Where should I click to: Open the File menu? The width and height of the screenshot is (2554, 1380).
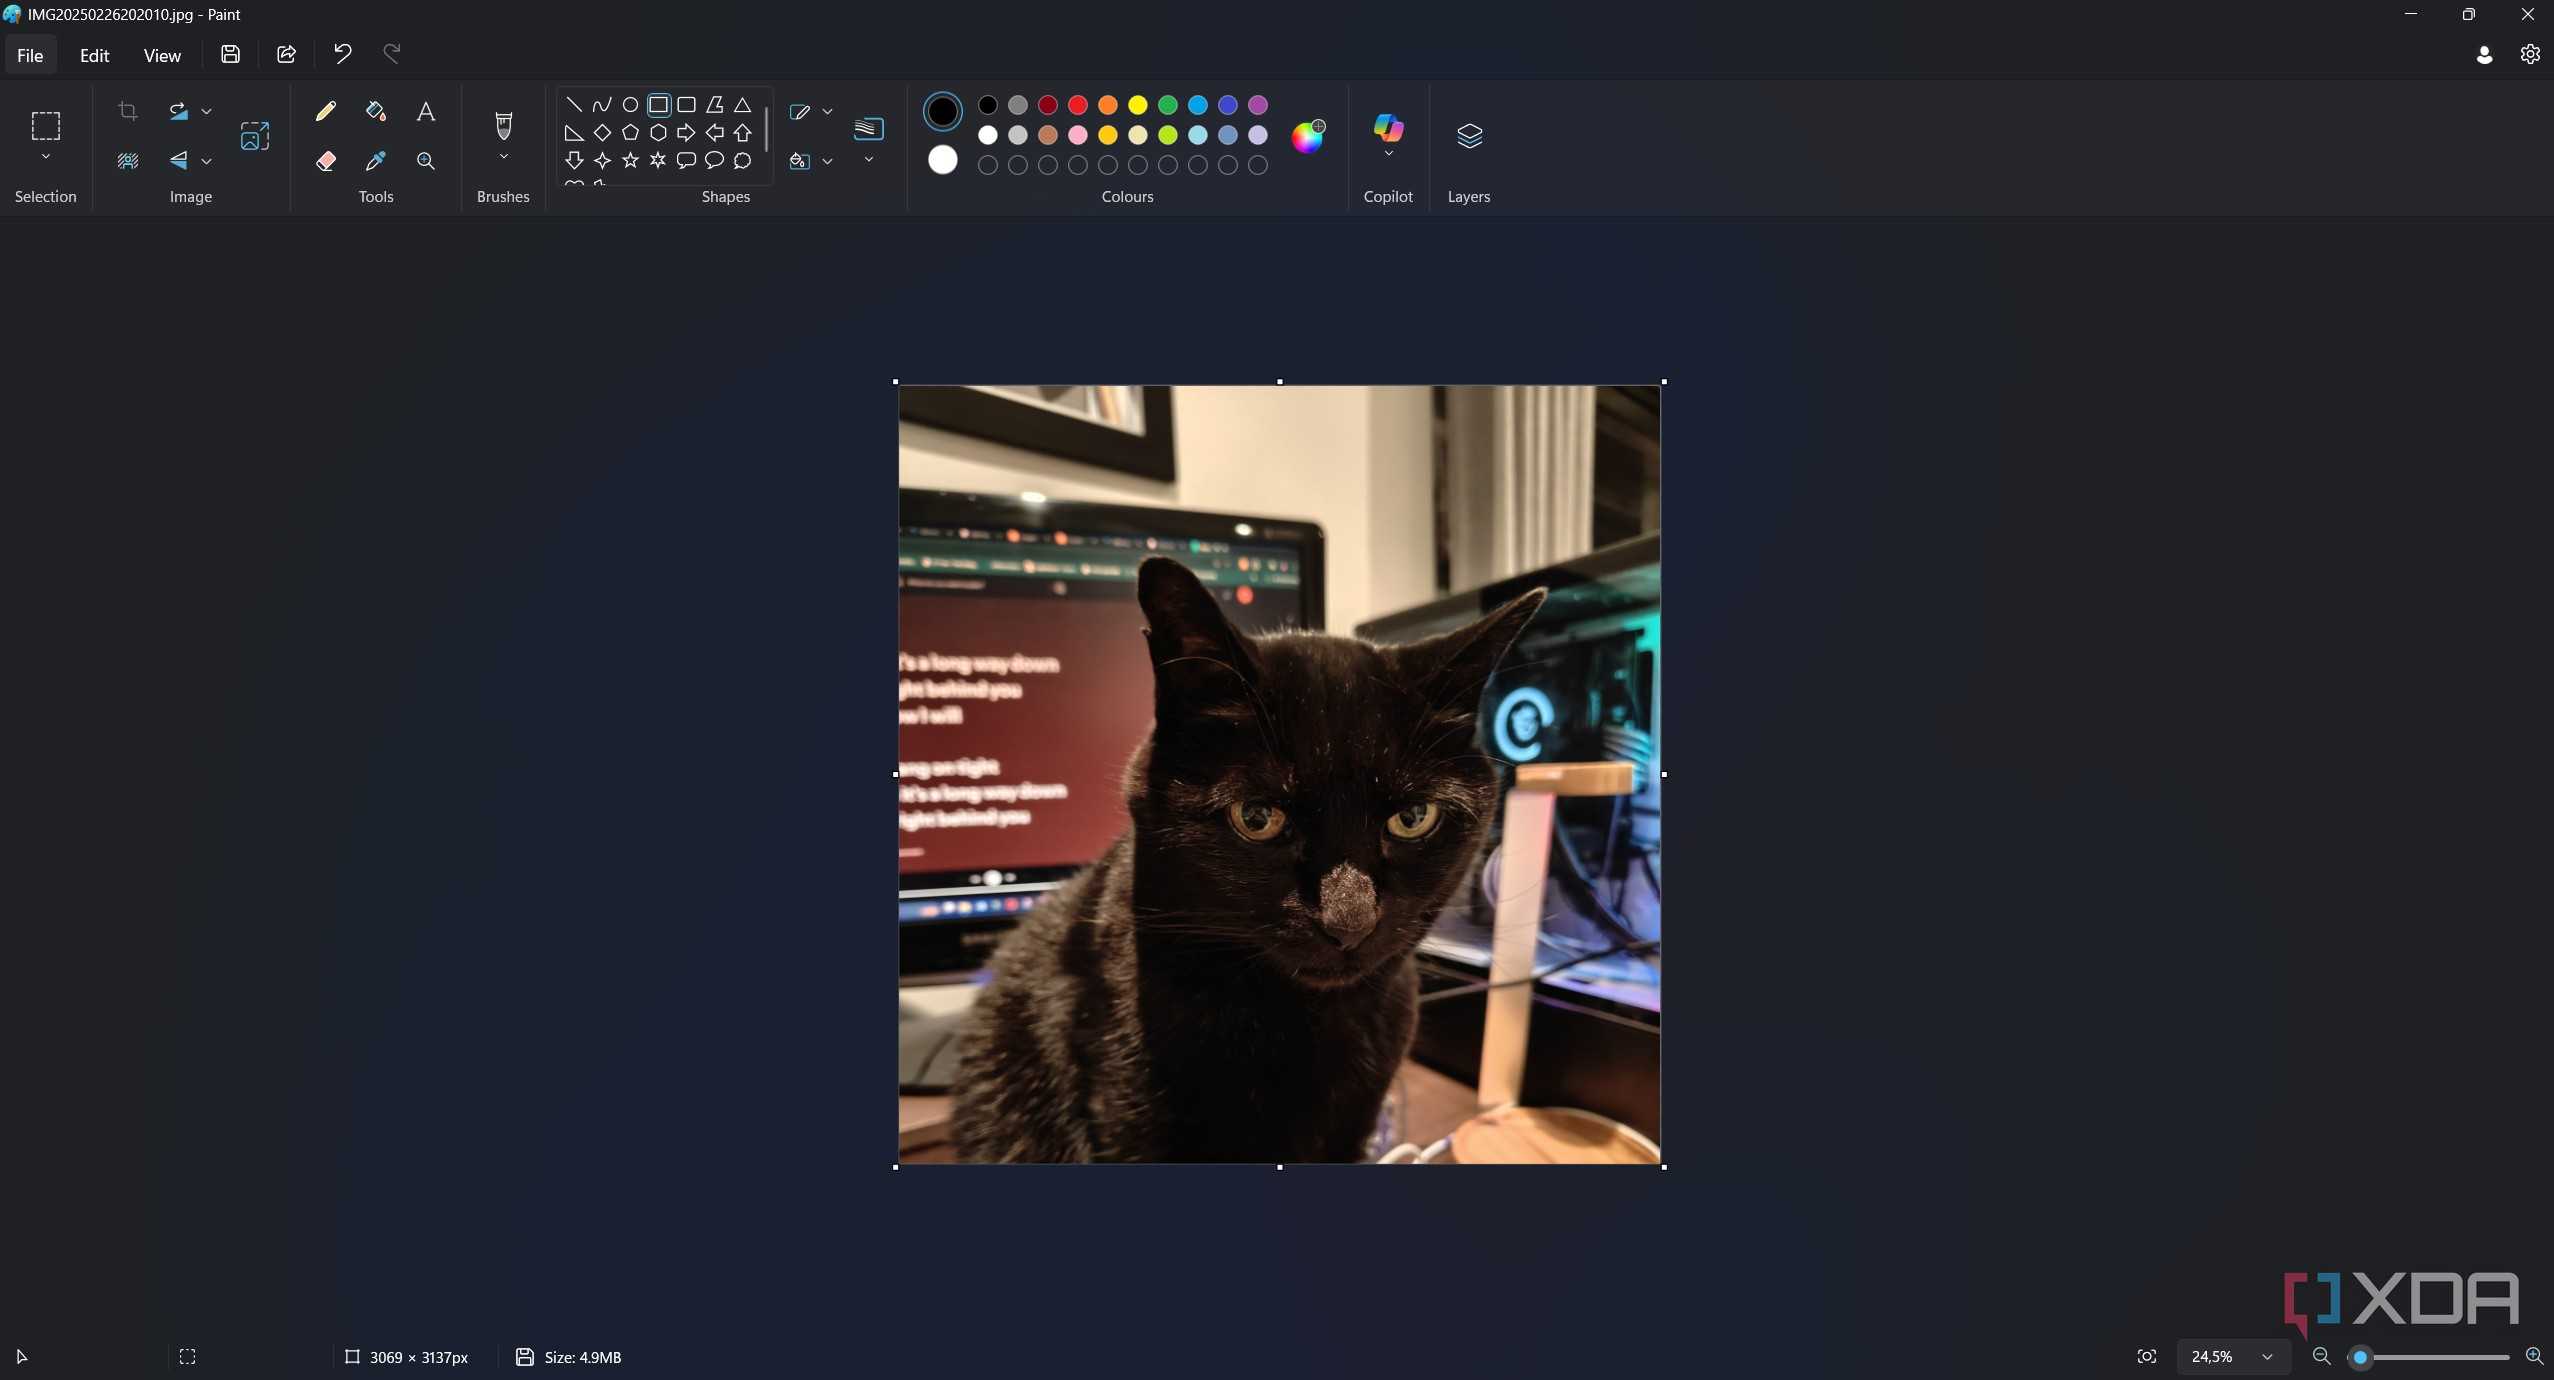click(30, 55)
